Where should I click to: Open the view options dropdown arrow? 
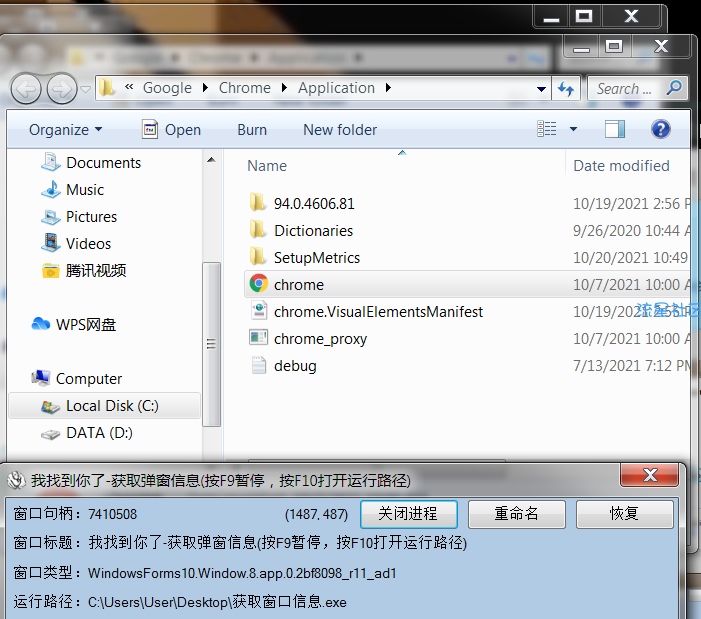(573, 129)
